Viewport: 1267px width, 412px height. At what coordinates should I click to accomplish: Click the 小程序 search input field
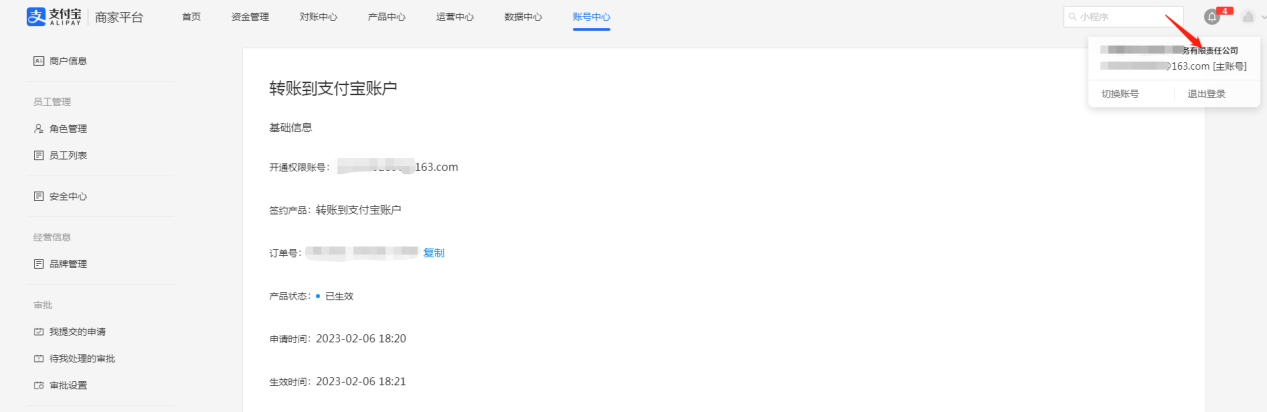point(1123,17)
